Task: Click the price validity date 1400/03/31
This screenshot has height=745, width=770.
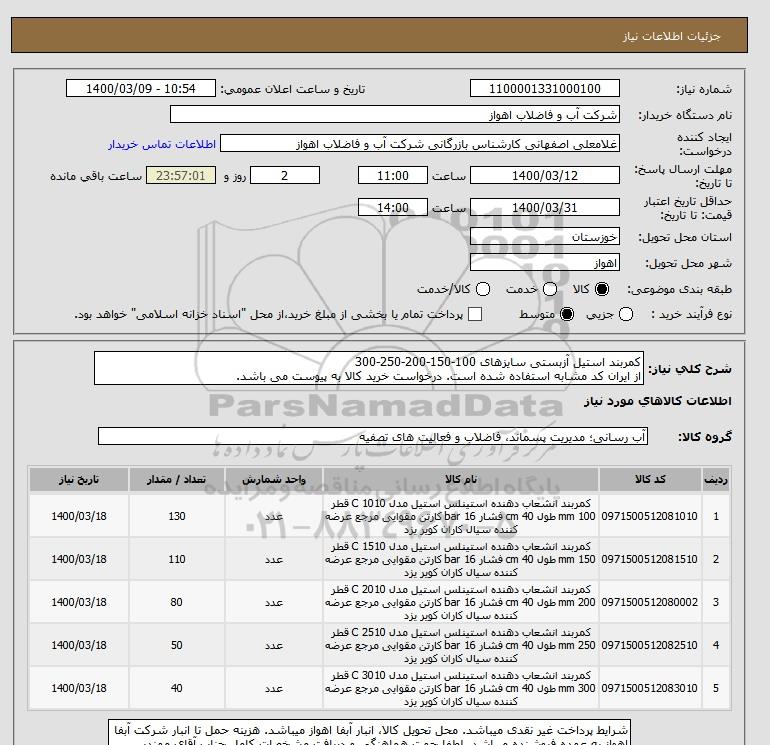Action: [x=545, y=207]
